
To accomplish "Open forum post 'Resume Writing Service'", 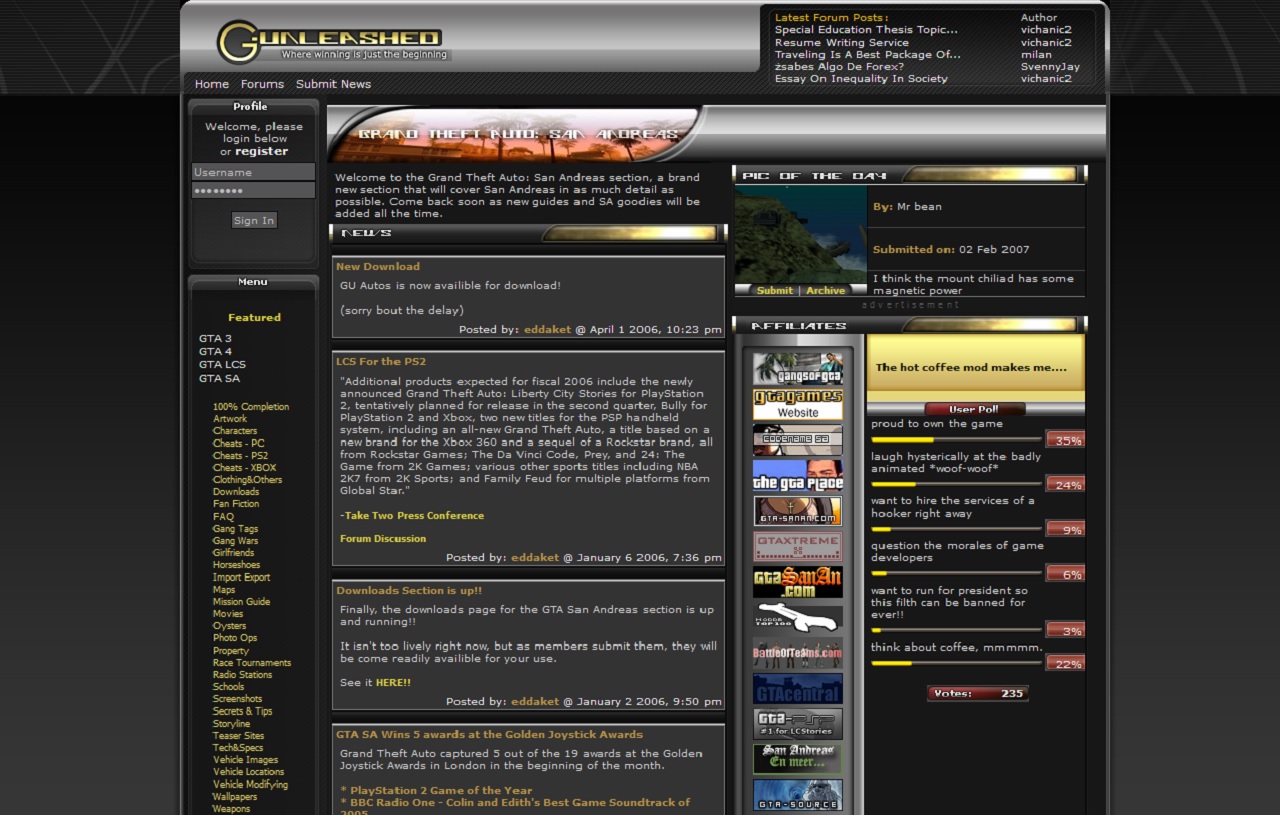I will point(842,43).
